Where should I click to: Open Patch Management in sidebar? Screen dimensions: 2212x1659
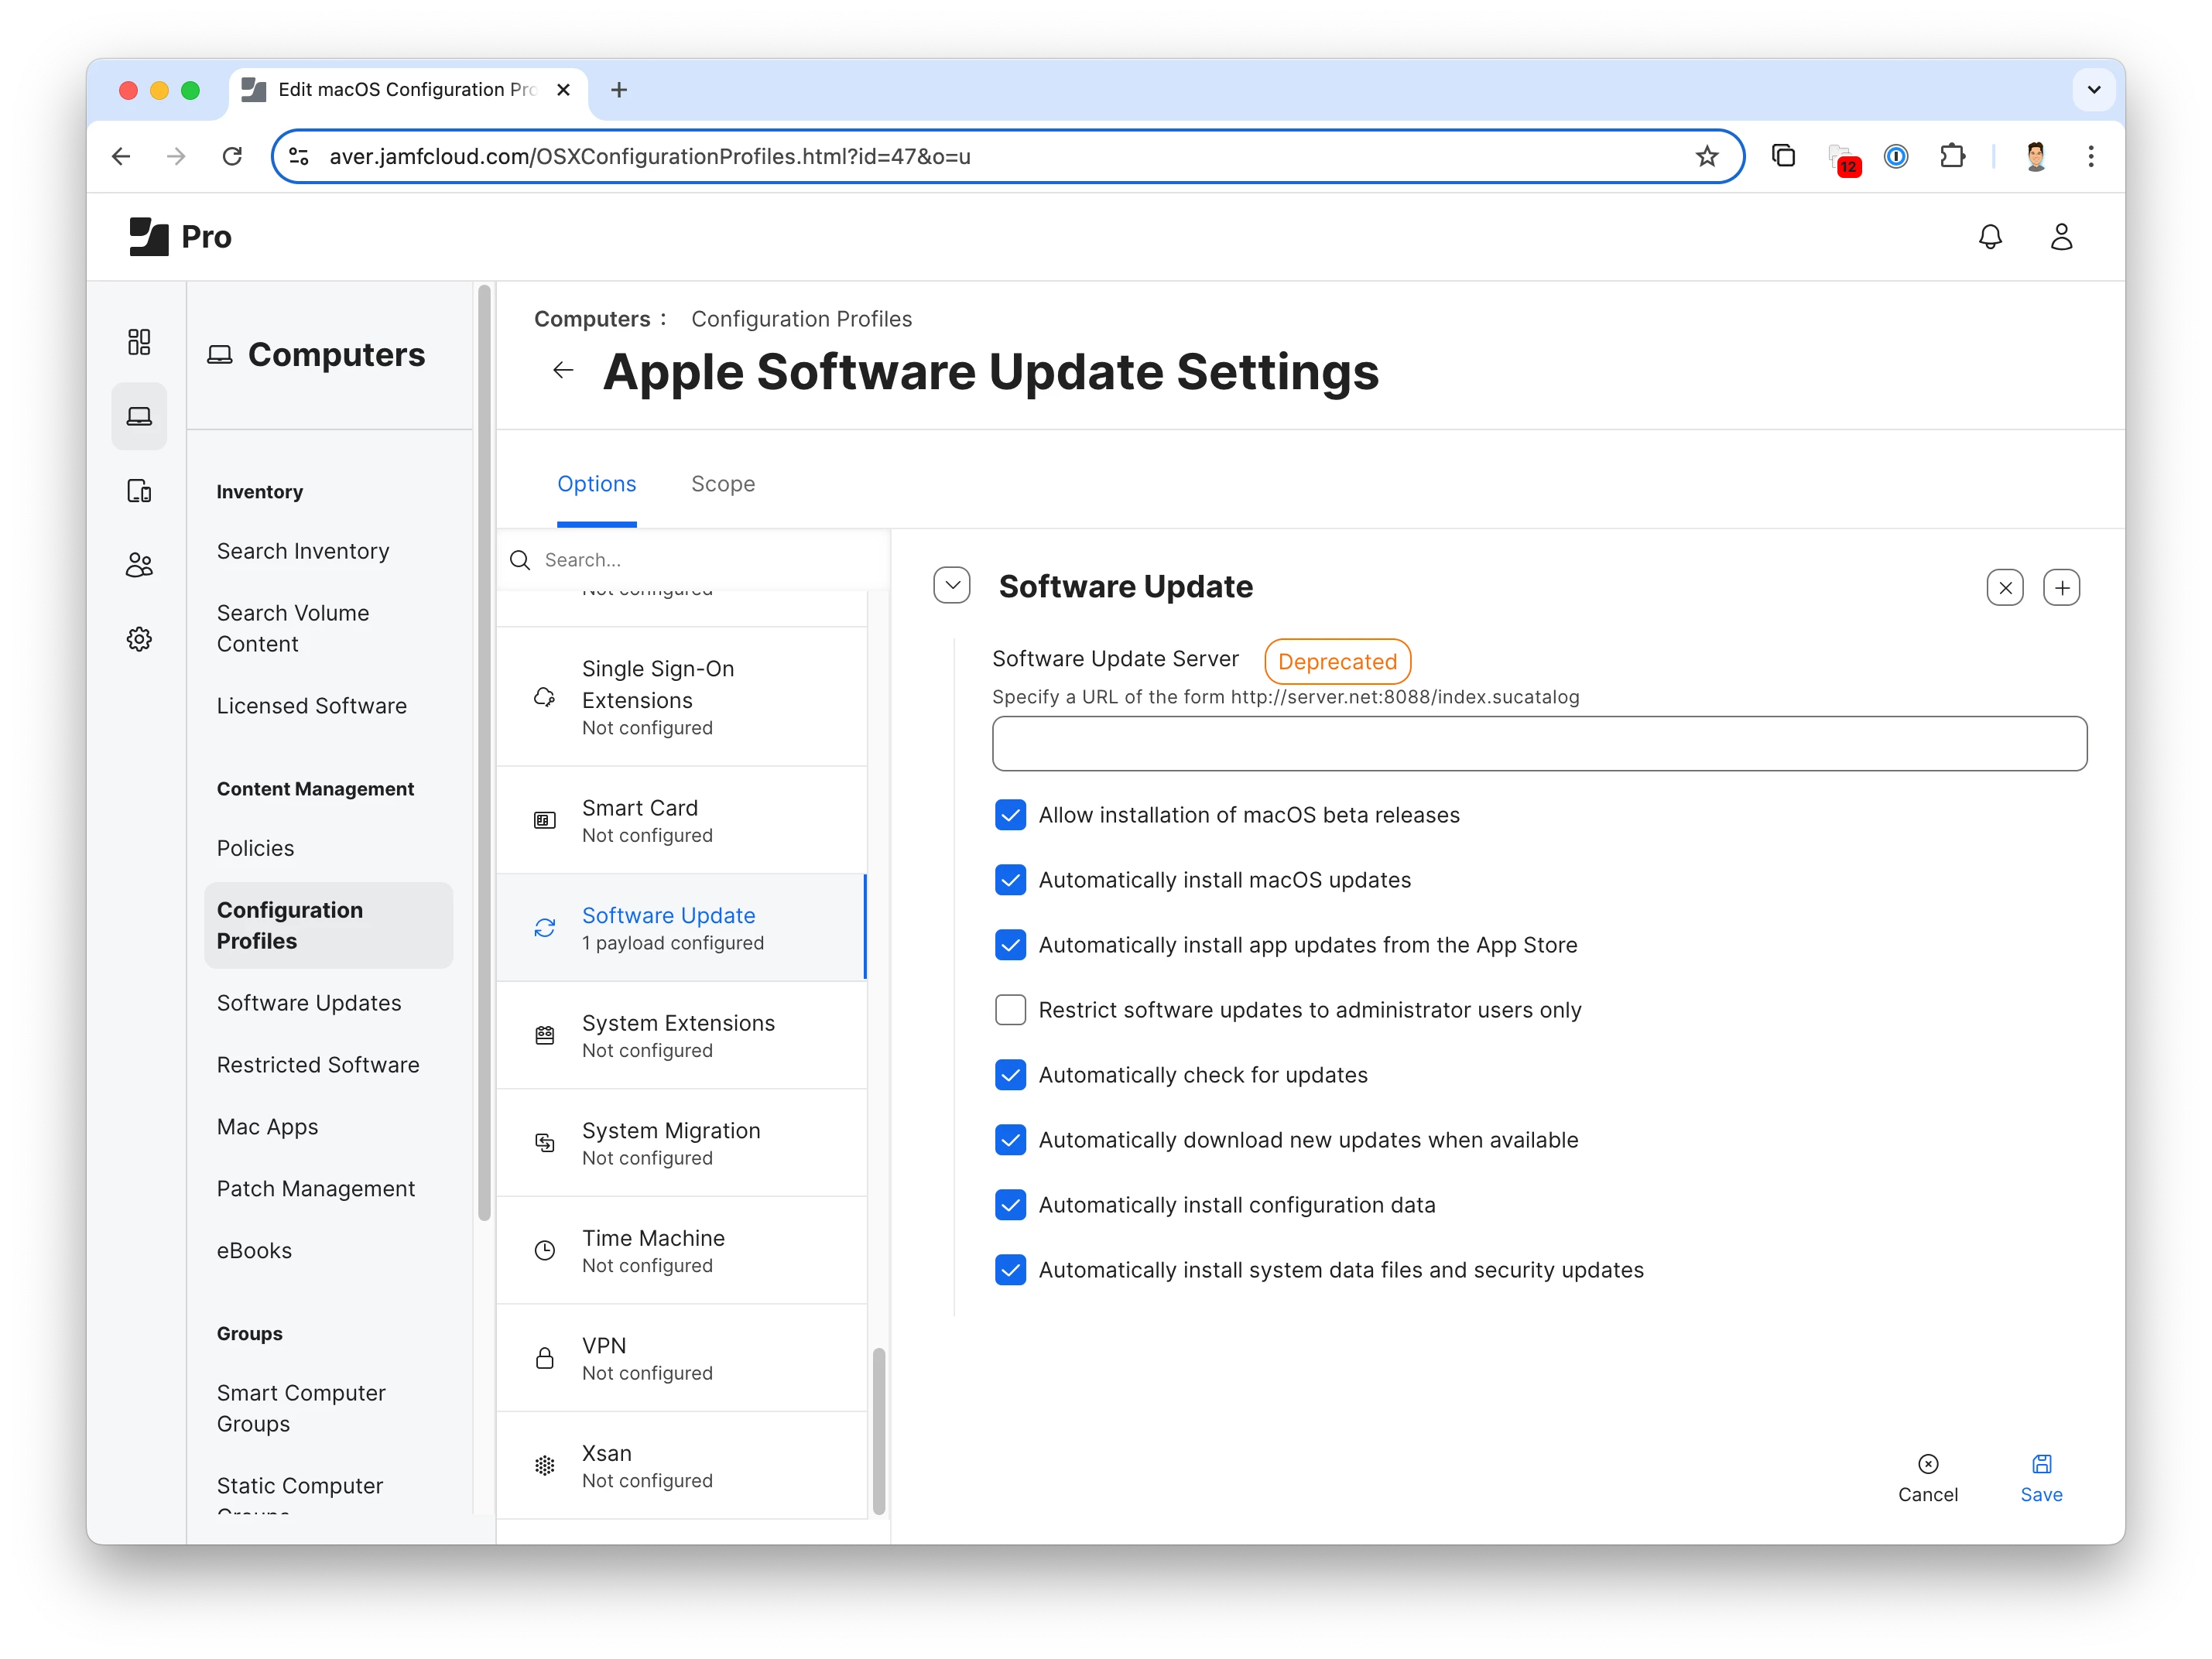(x=316, y=1189)
